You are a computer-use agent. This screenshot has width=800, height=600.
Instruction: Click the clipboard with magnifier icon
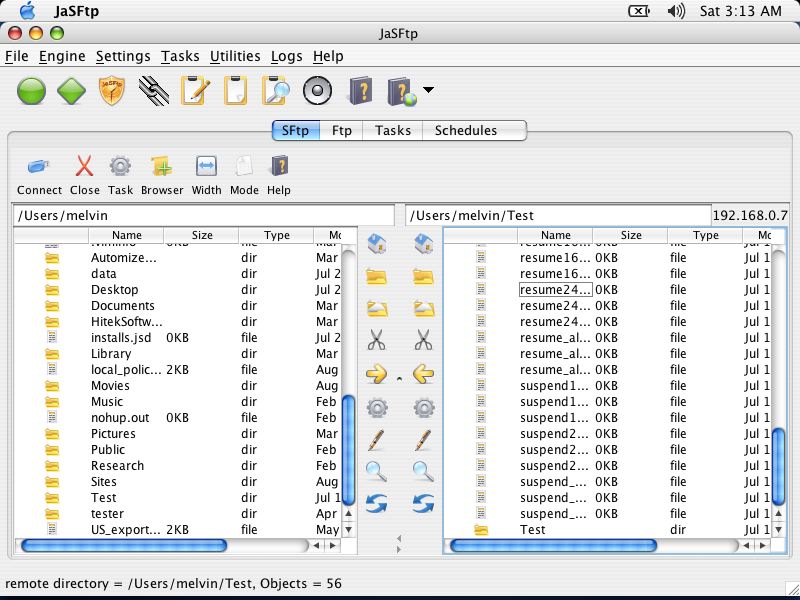pos(276,91)
